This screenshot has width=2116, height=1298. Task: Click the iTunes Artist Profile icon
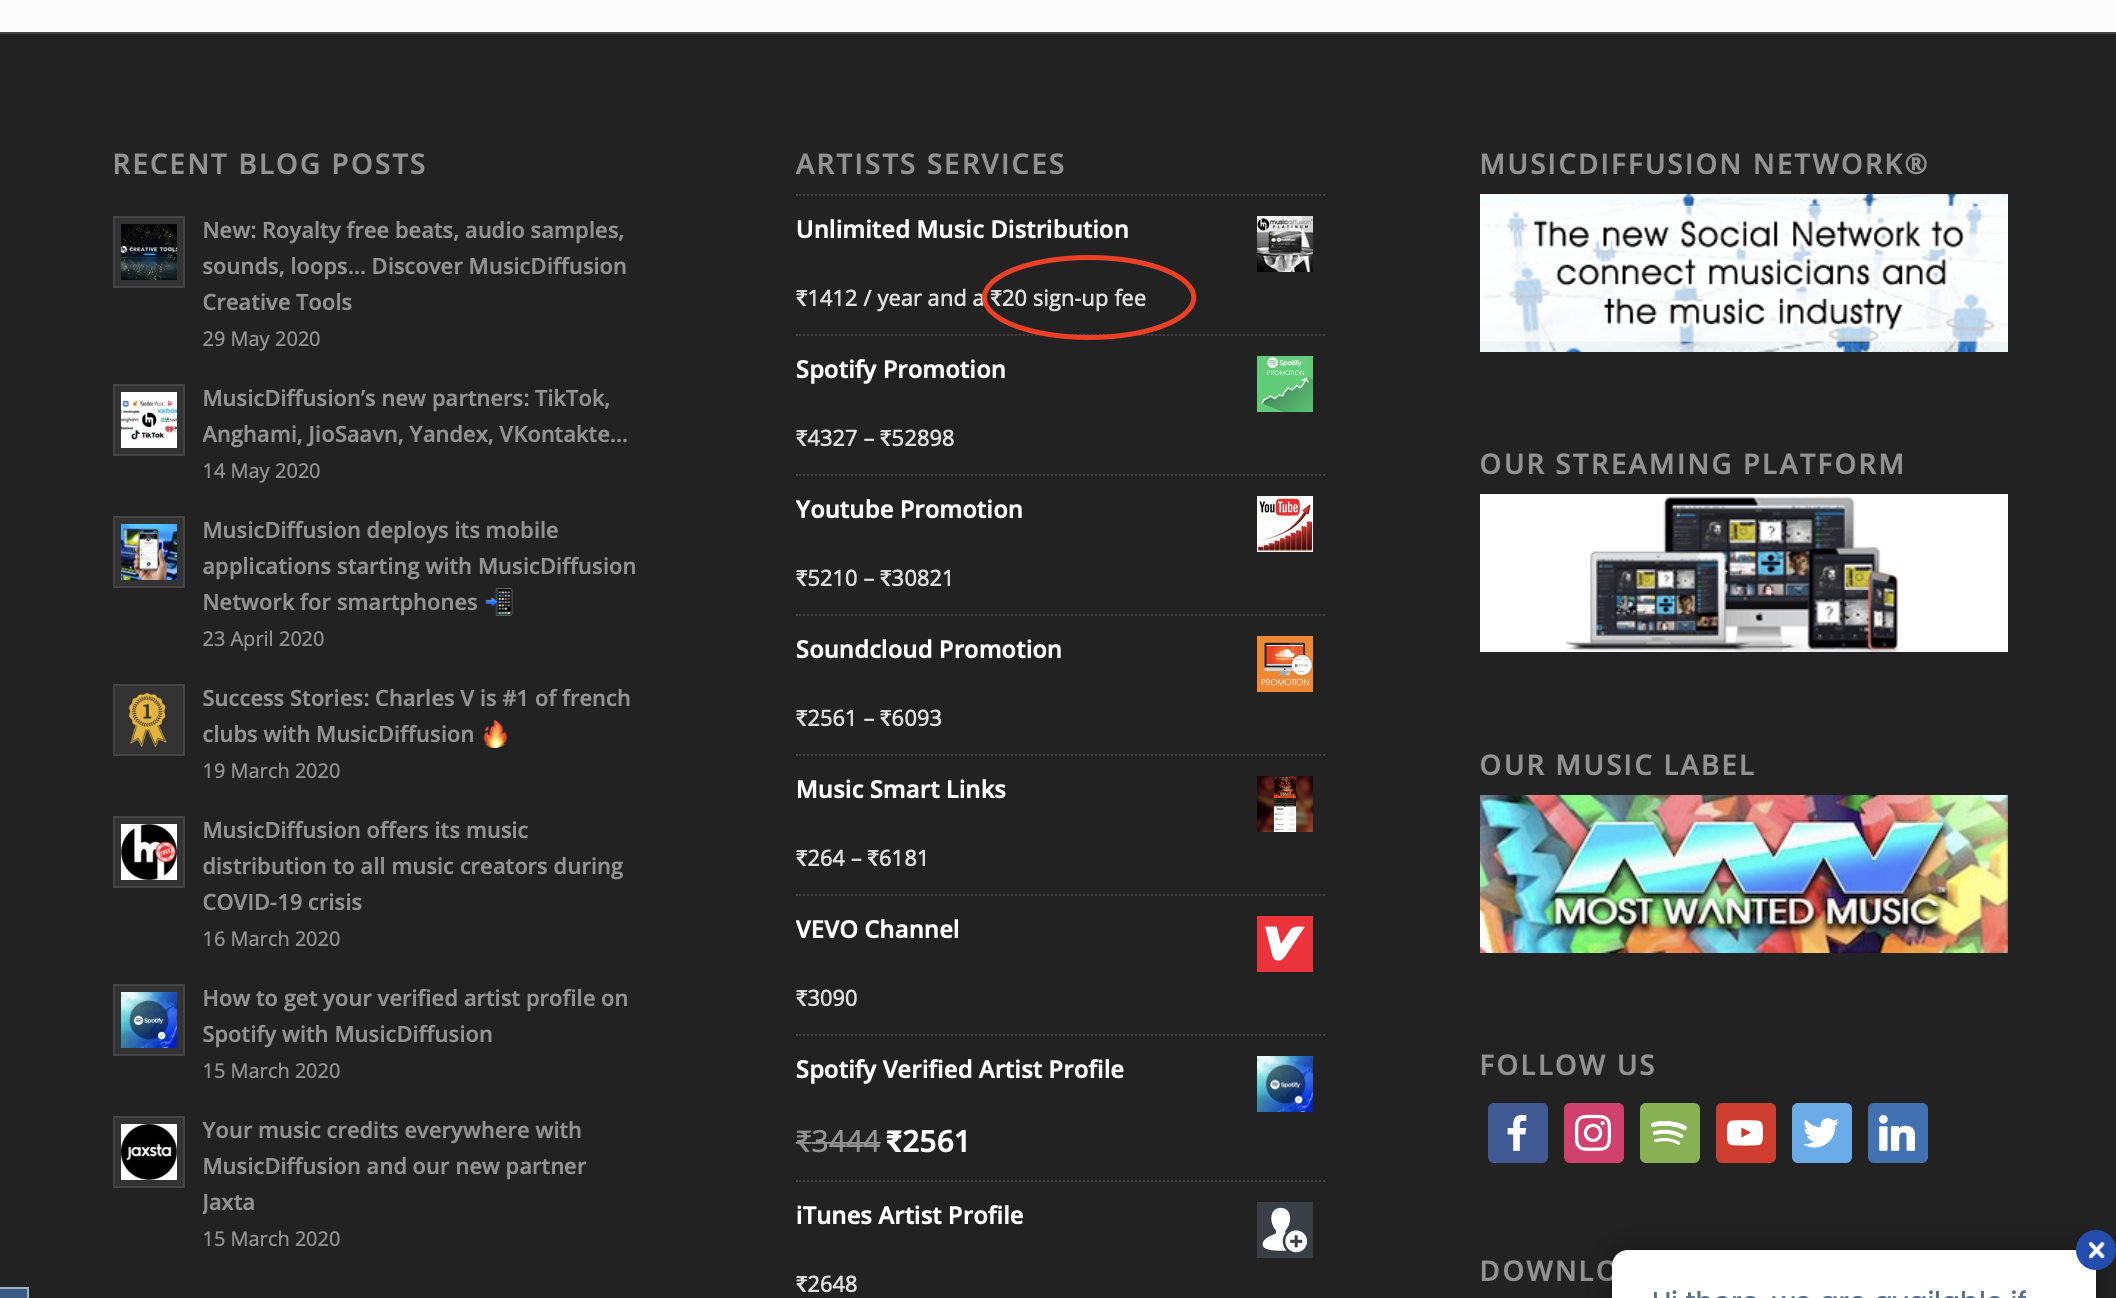(x=1284, y=1229)
